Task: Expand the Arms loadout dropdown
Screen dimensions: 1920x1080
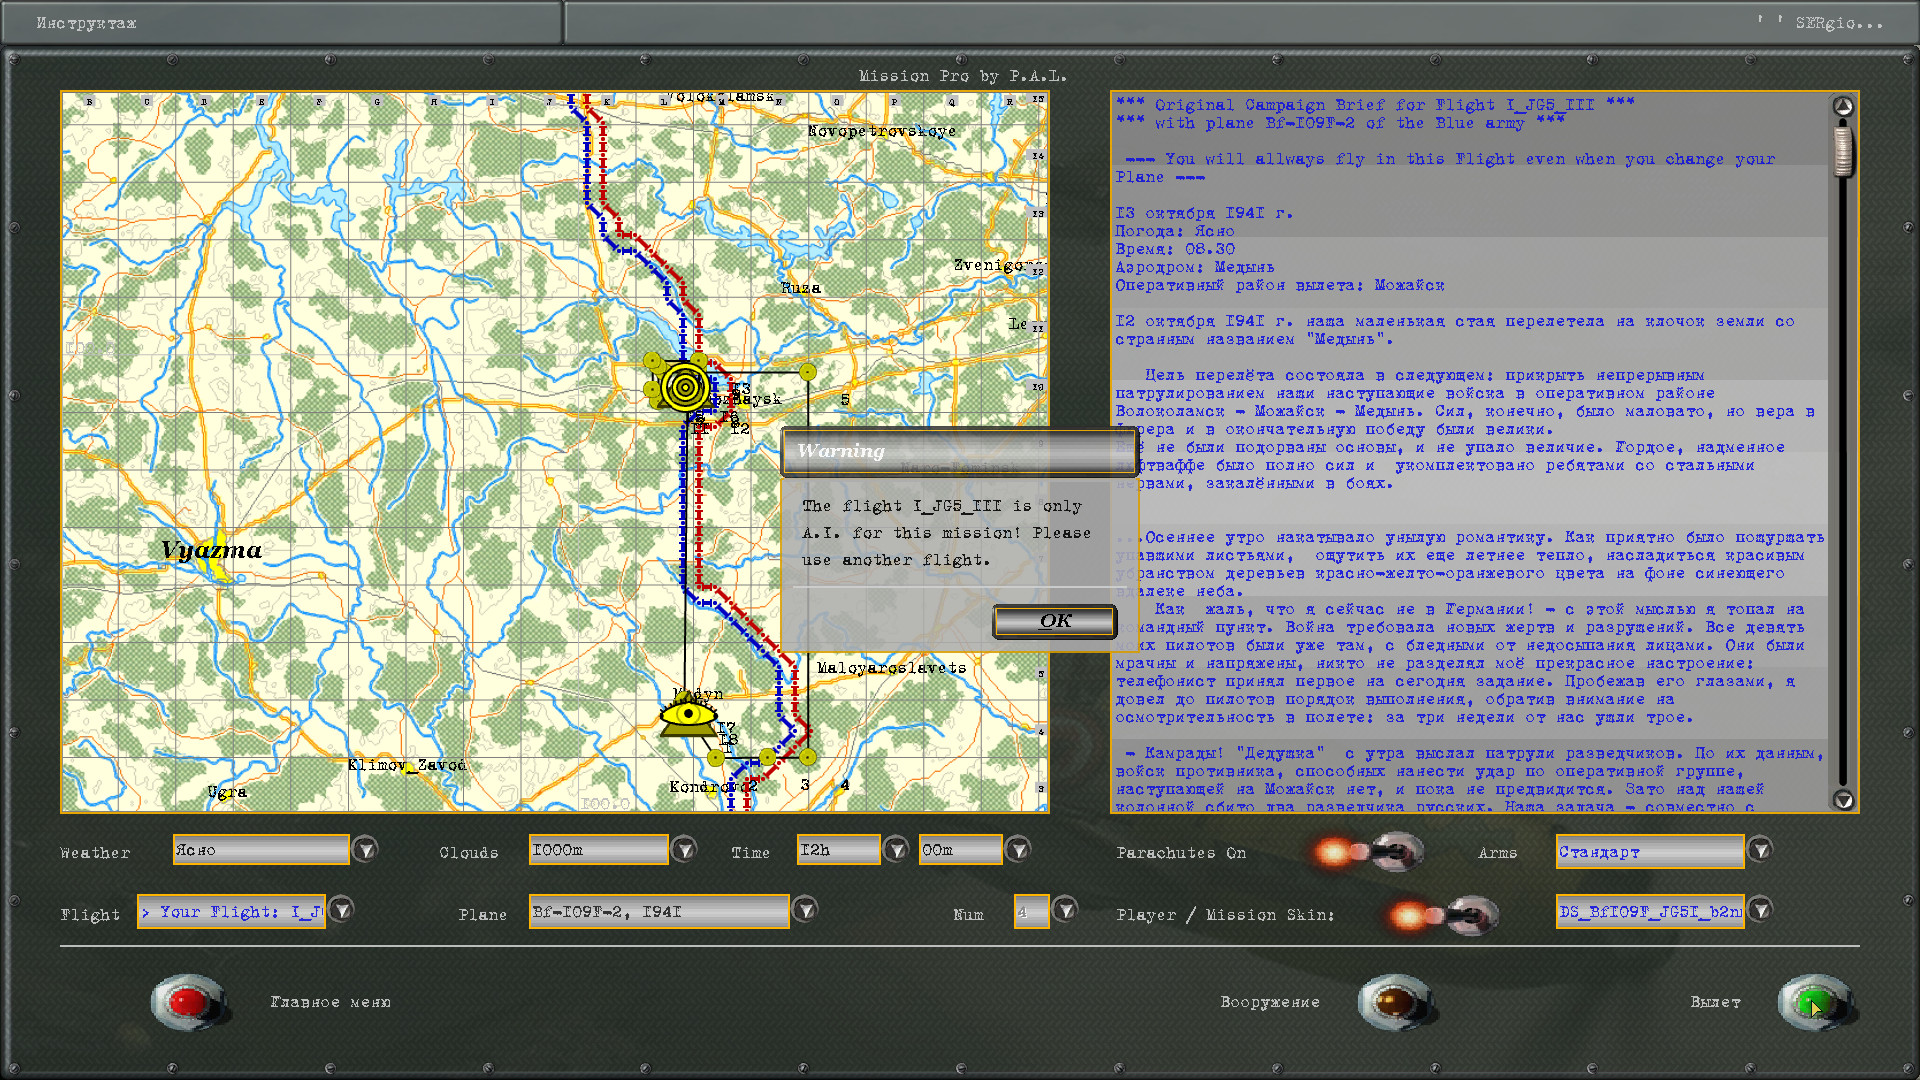Action: point(1760,850)
